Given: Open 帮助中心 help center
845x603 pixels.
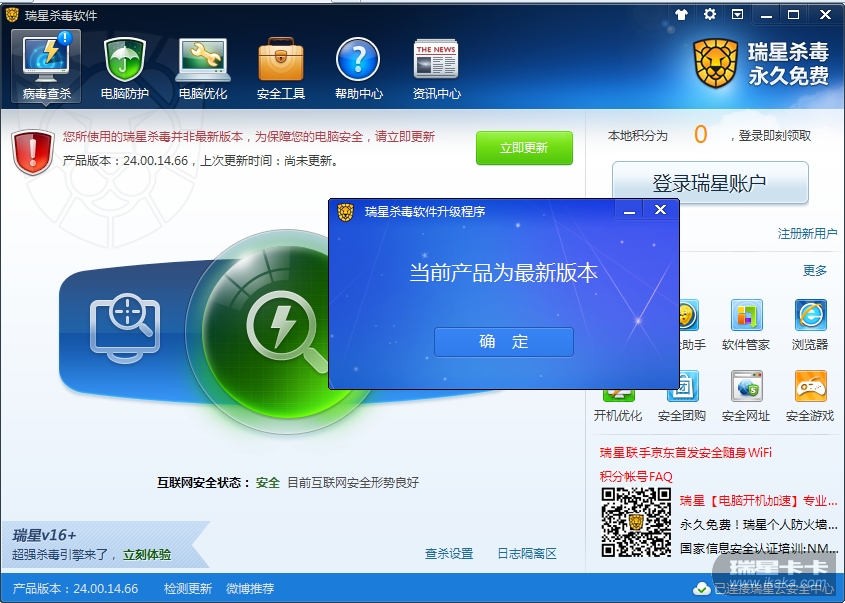Looking at the screenshot, I should pos(358,67).
